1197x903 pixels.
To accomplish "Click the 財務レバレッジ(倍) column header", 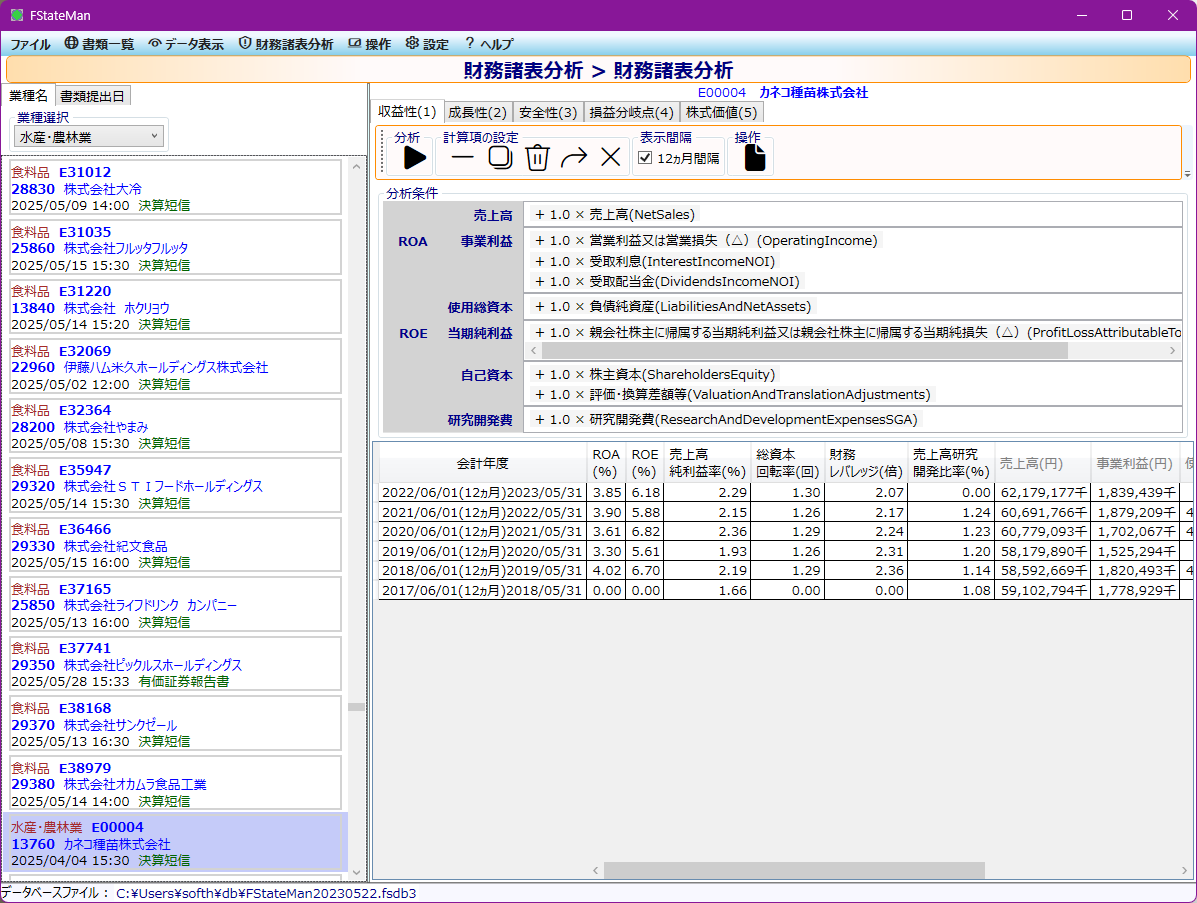I will tap(866, 463).
